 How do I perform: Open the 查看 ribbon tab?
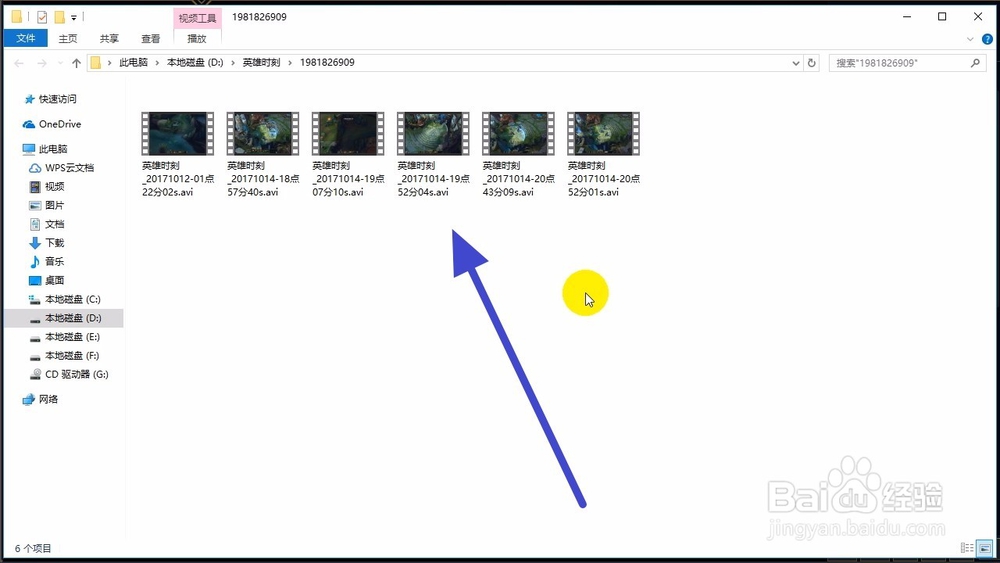(x=151, y=39)
